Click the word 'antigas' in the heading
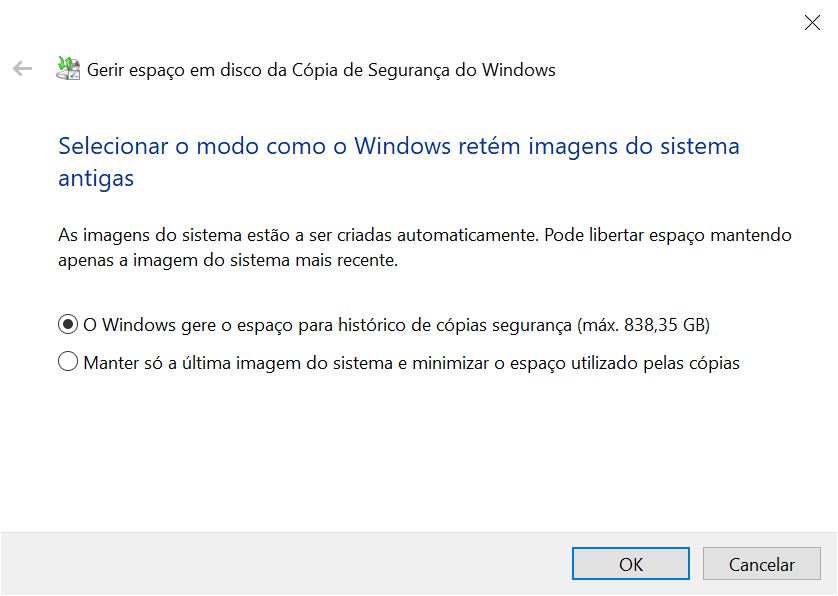 click(x=96, y=179)
